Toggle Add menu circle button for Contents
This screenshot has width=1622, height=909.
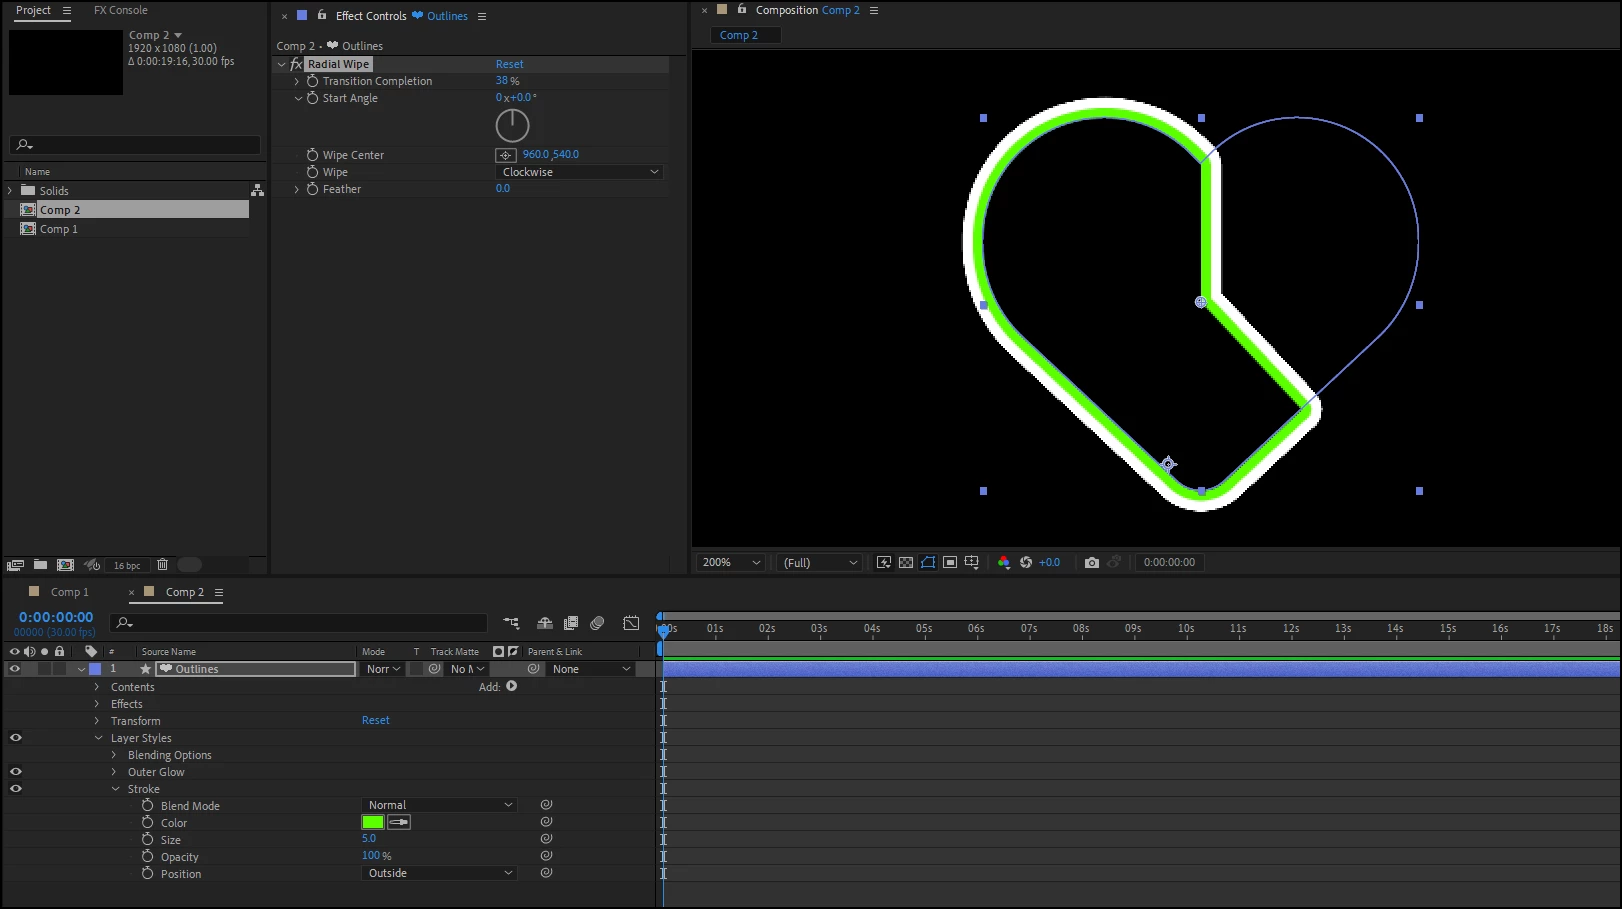click(x=512, y=686)
